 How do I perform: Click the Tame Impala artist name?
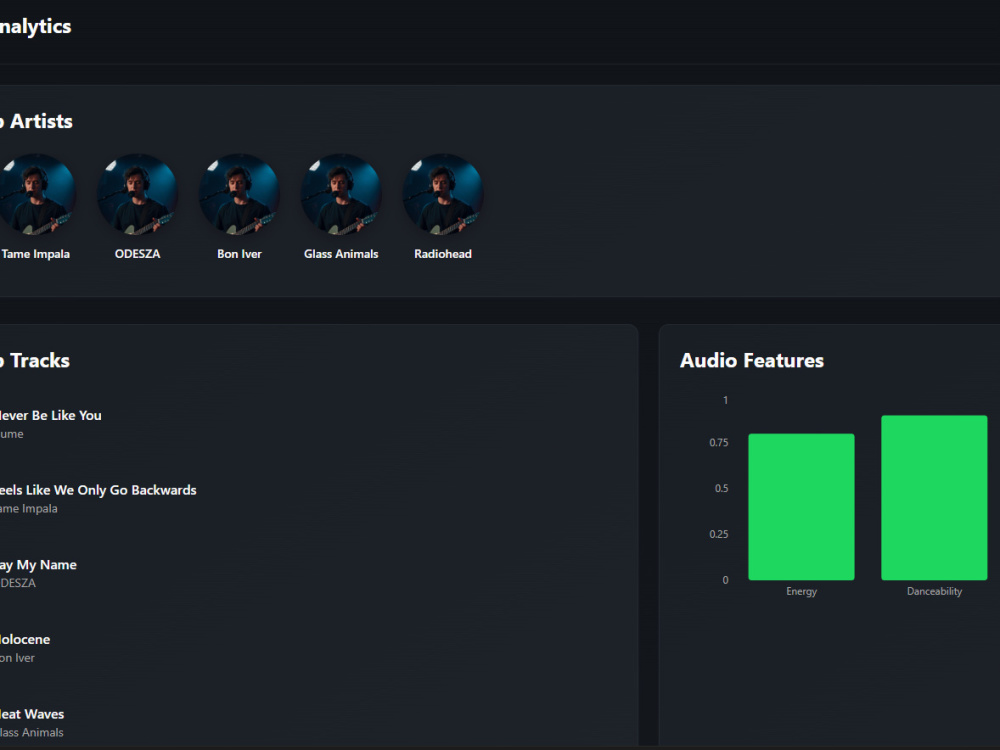[x=35, y=254]
